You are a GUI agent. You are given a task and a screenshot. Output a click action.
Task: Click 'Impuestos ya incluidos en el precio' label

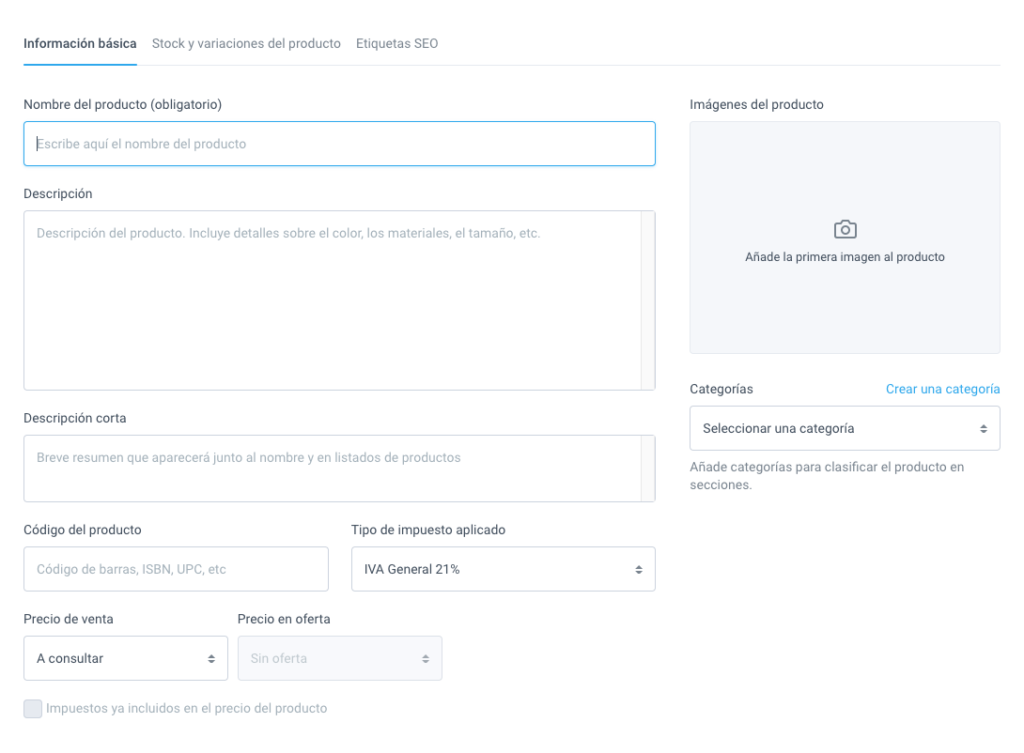tap(186, 709)
